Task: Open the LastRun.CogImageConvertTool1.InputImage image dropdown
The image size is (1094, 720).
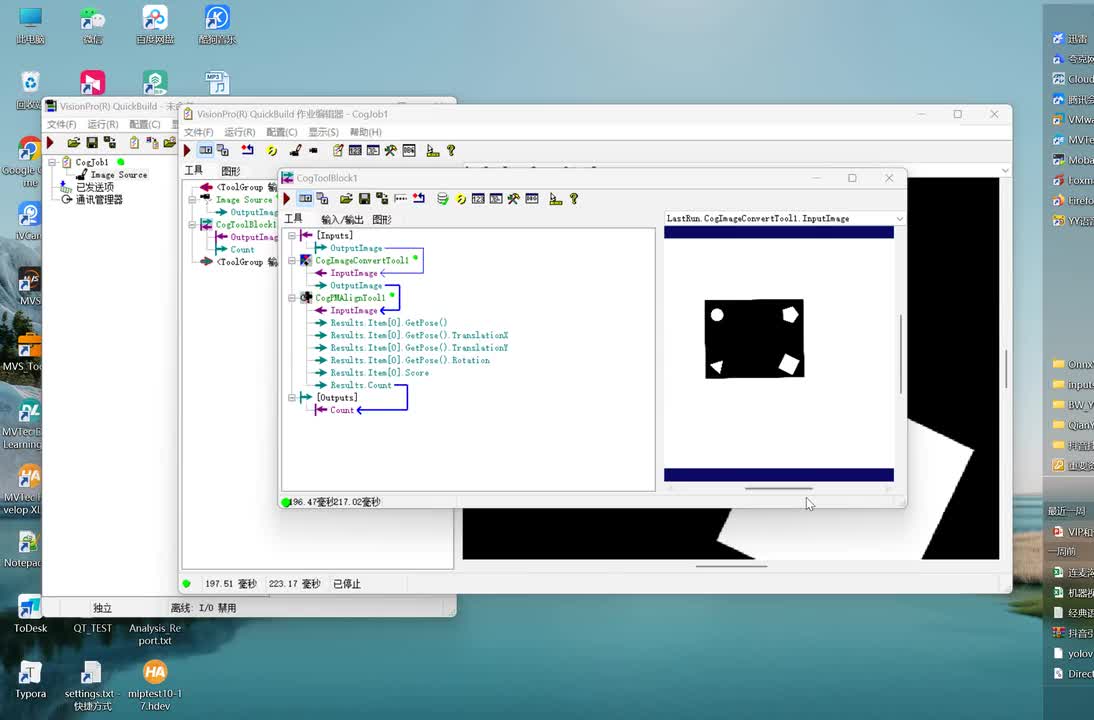Action: 899,219
